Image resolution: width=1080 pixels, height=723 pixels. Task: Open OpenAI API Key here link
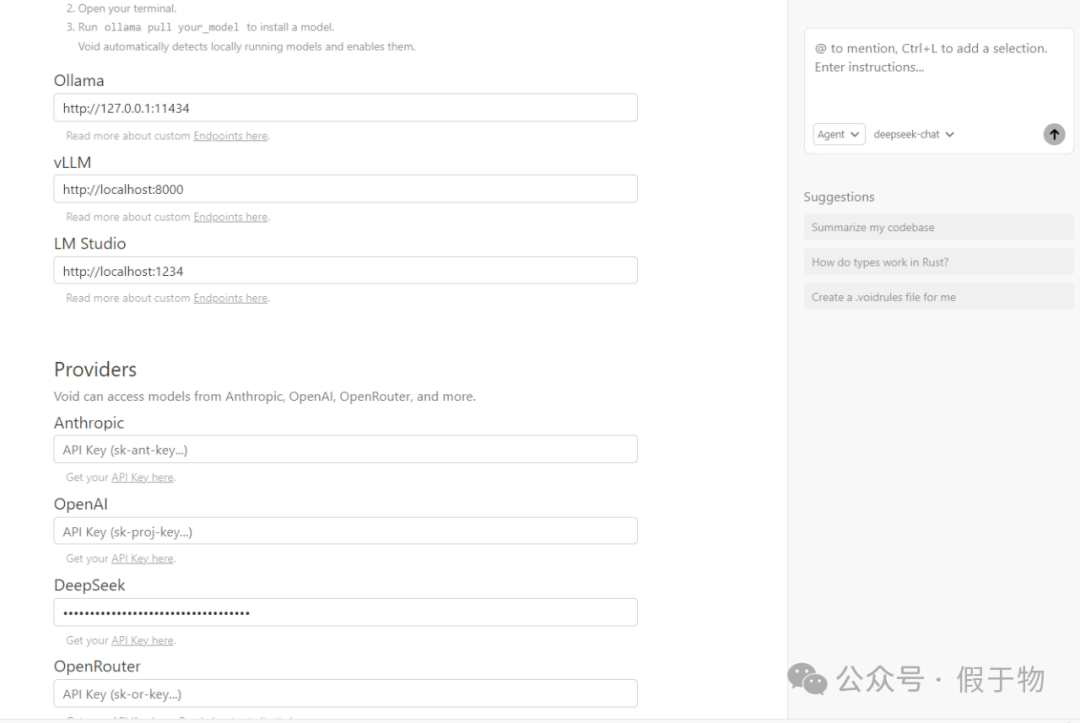coord(143,559)
